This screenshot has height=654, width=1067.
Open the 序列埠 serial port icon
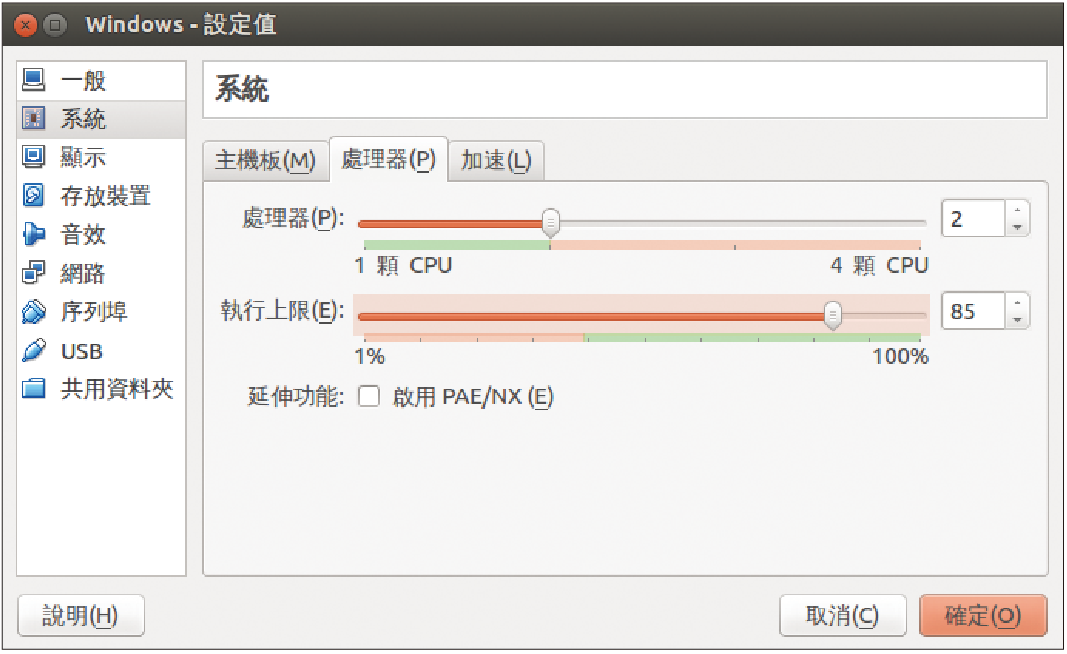(x=33, y=312)
